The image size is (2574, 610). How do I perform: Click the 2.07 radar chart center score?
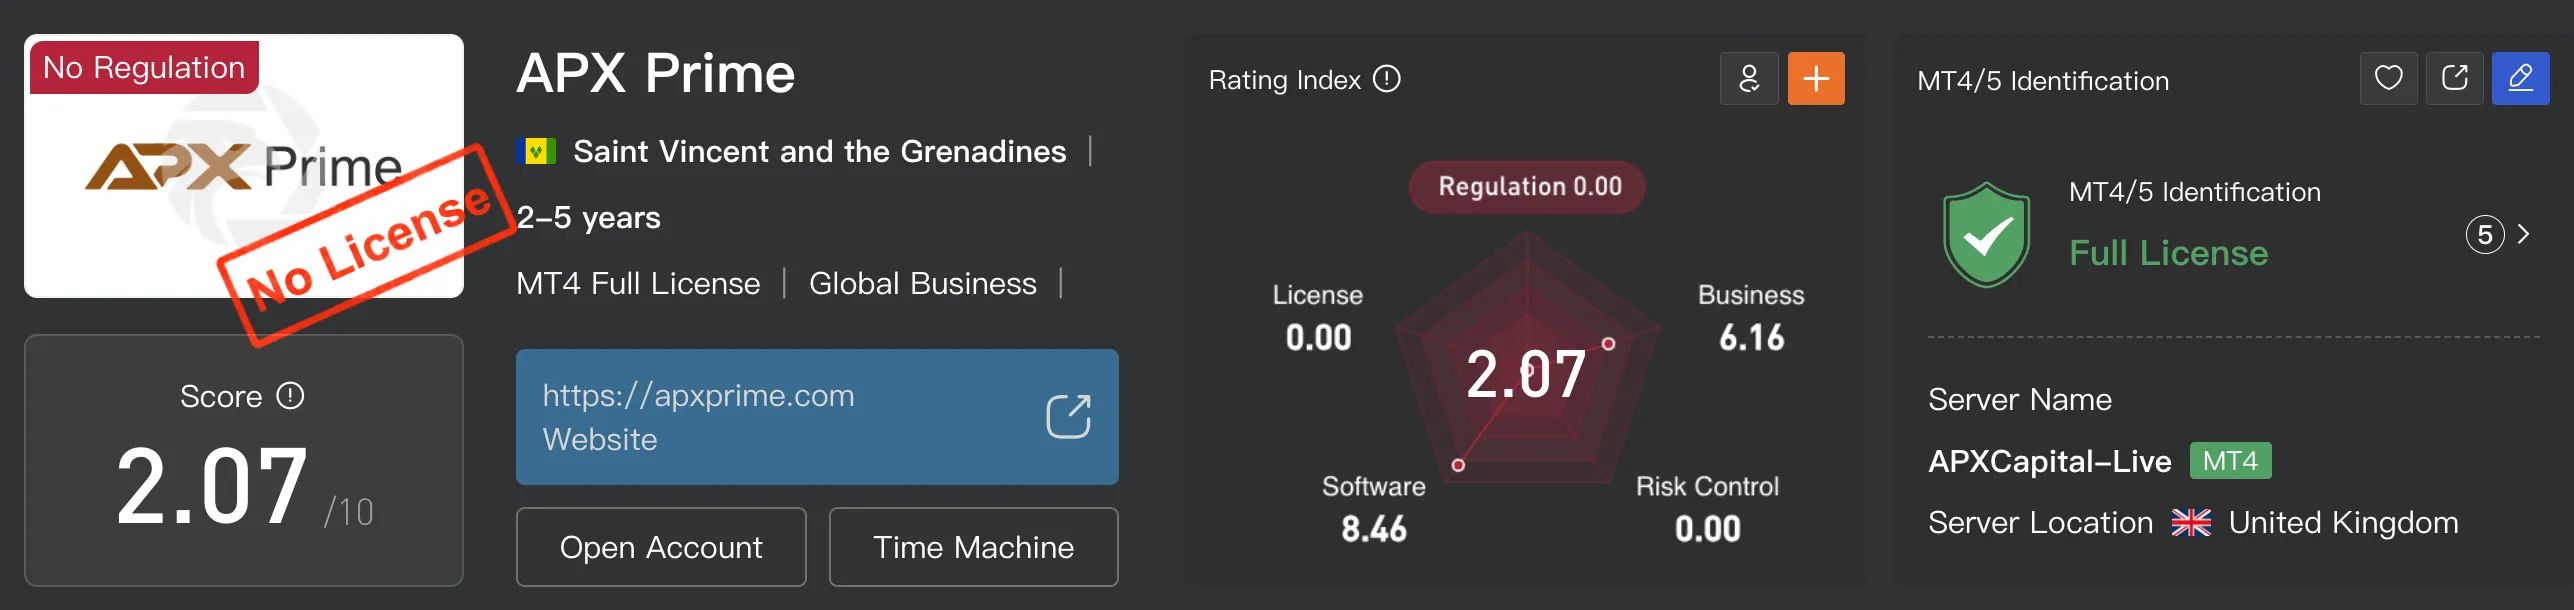(1526, 375)
